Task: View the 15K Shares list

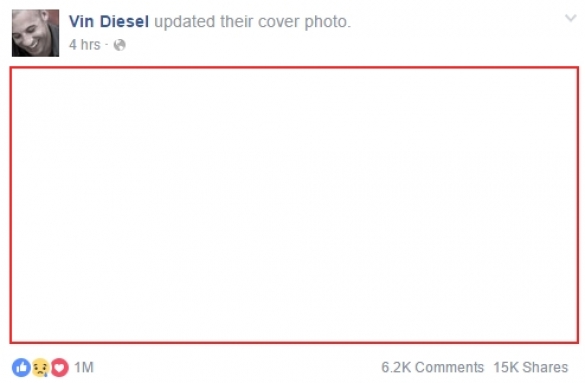Action: pos(531,367)
